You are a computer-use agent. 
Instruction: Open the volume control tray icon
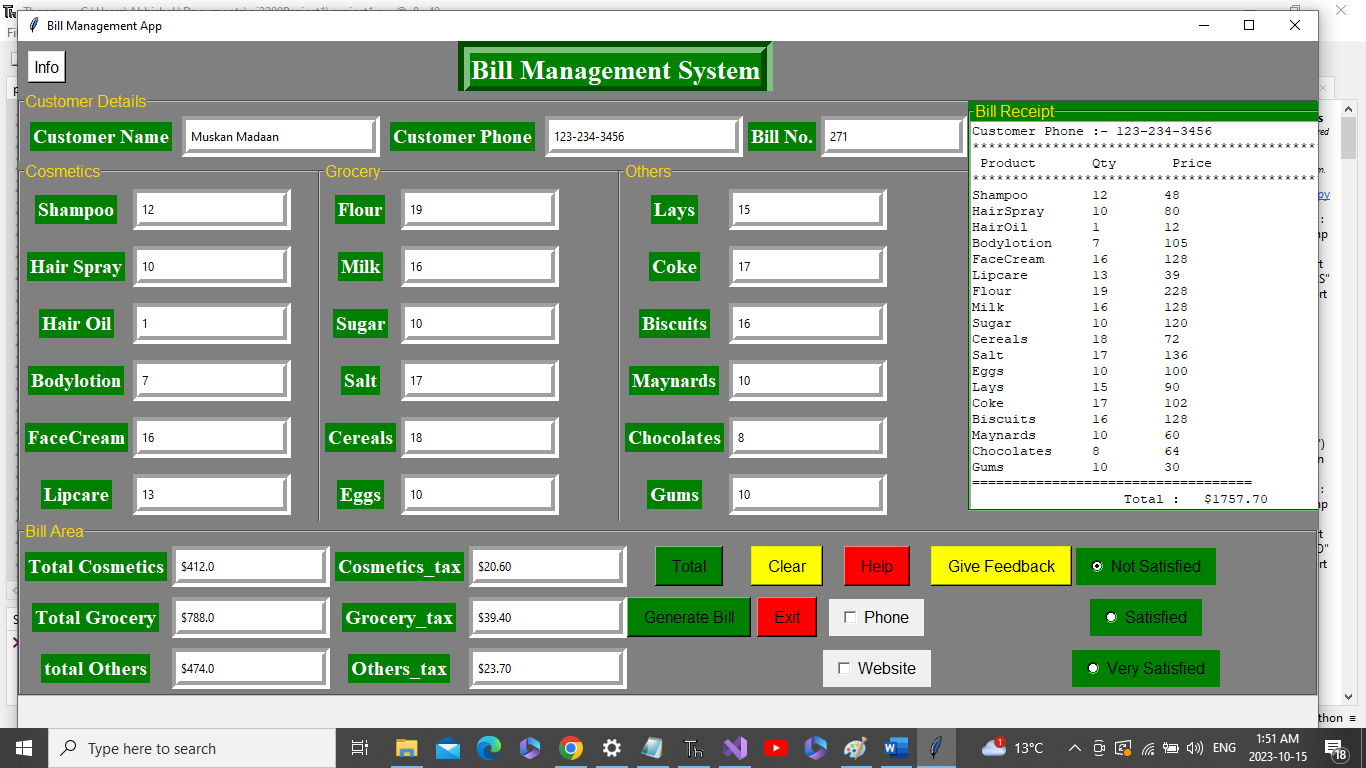pyautogui.click(x=1194, y=747)
